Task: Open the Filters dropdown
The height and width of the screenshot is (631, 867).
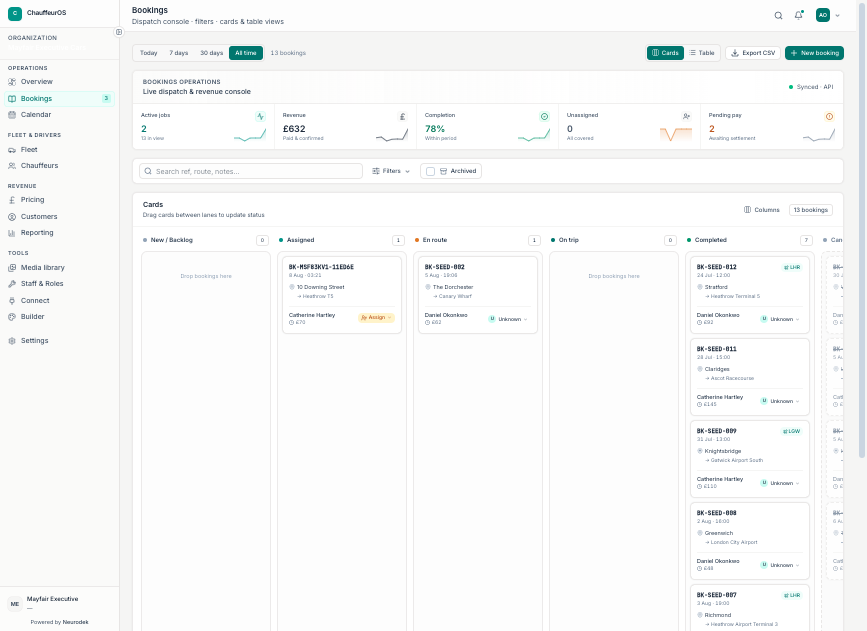Action: coord(391,171)
